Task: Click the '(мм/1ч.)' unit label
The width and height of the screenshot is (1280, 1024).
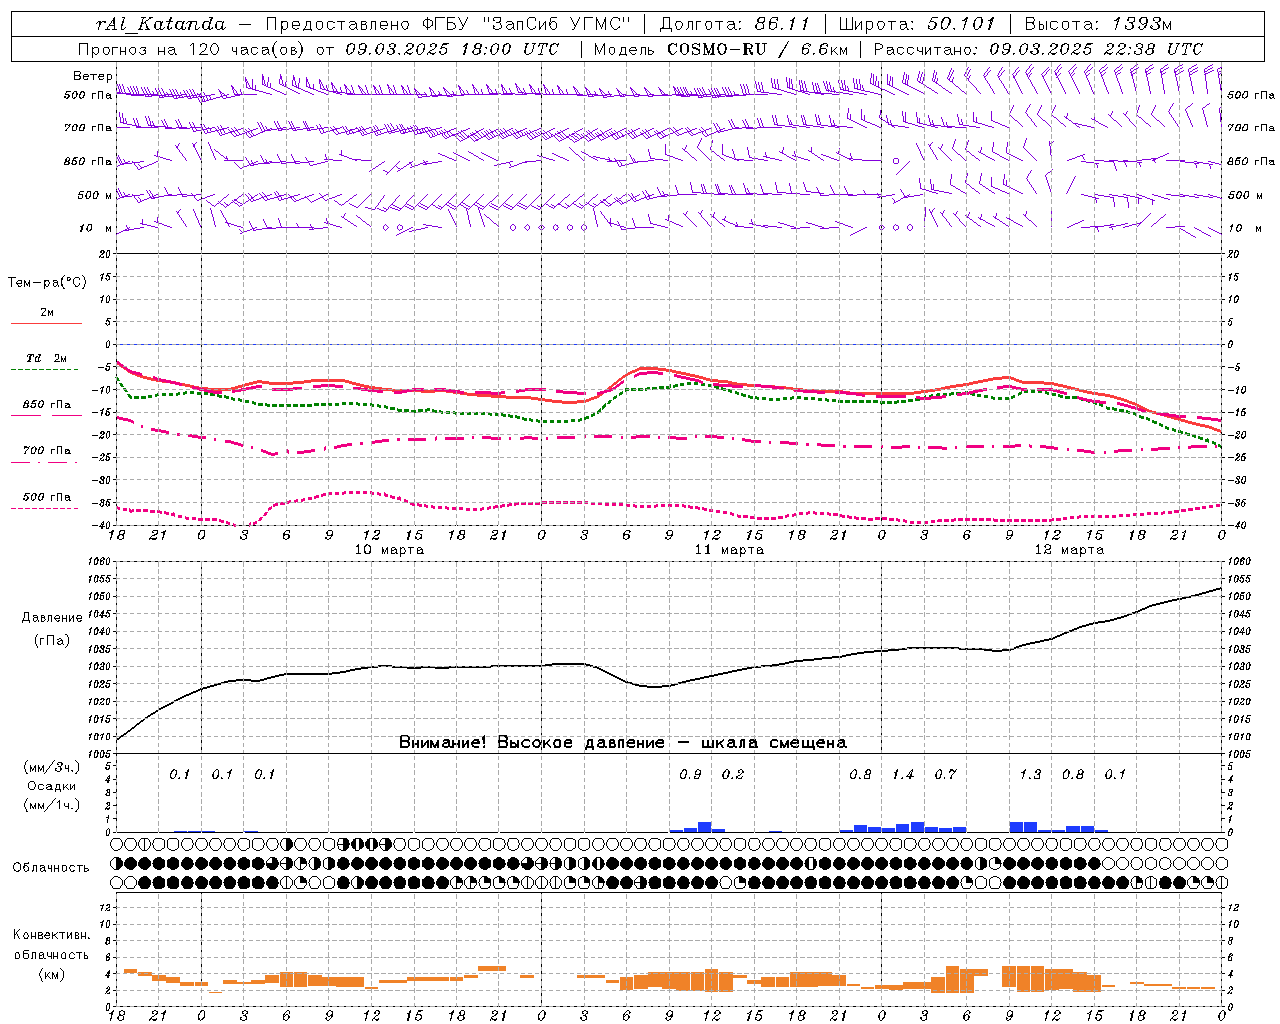Action: point(52,805)
